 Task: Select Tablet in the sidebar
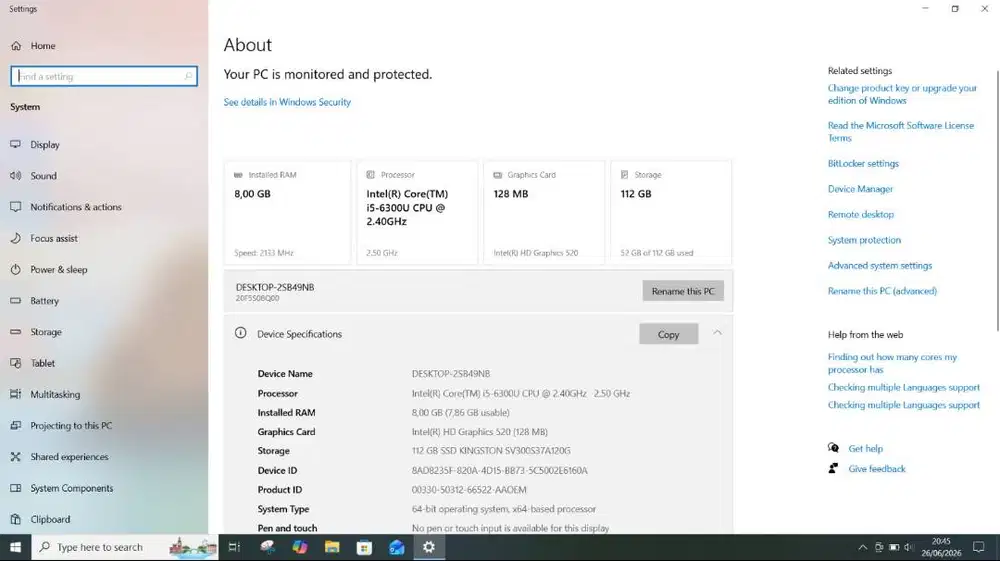(43, 363)
